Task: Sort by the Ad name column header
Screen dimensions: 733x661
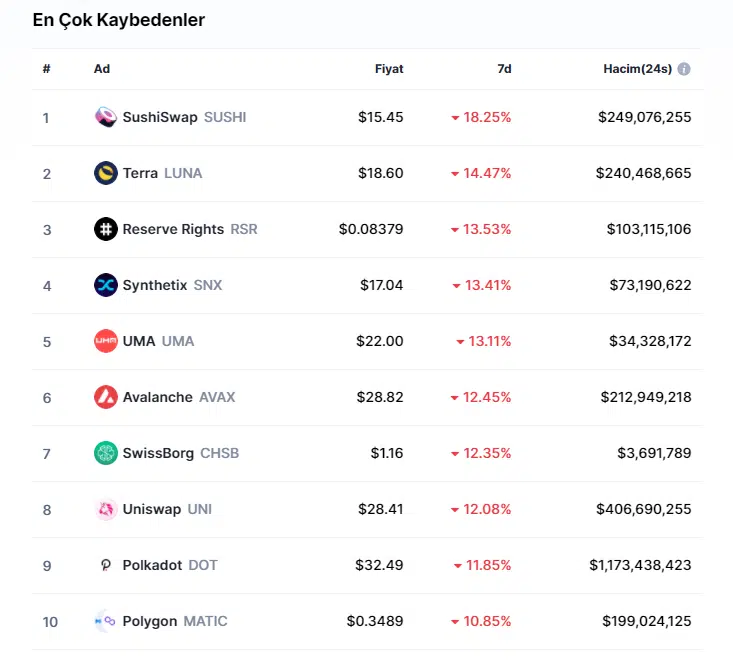Action: tap(102, 69)
